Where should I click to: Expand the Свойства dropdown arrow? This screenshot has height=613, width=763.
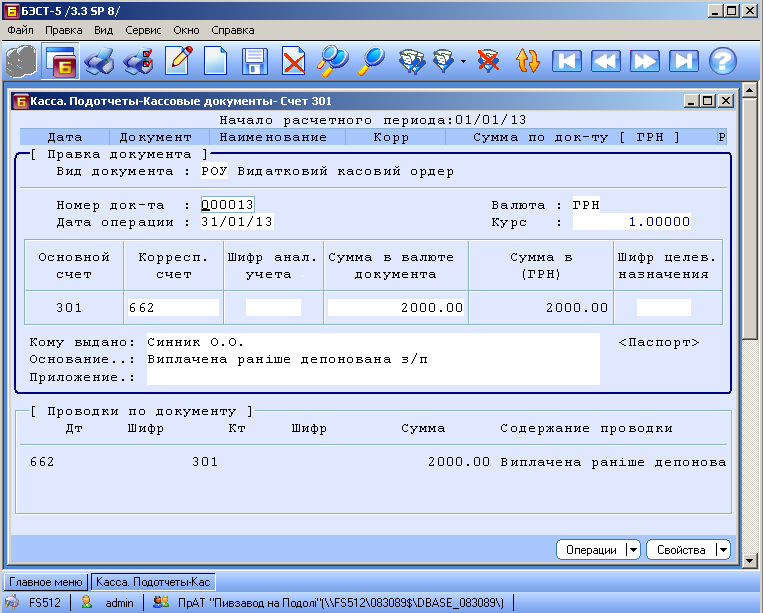(724, 550)
